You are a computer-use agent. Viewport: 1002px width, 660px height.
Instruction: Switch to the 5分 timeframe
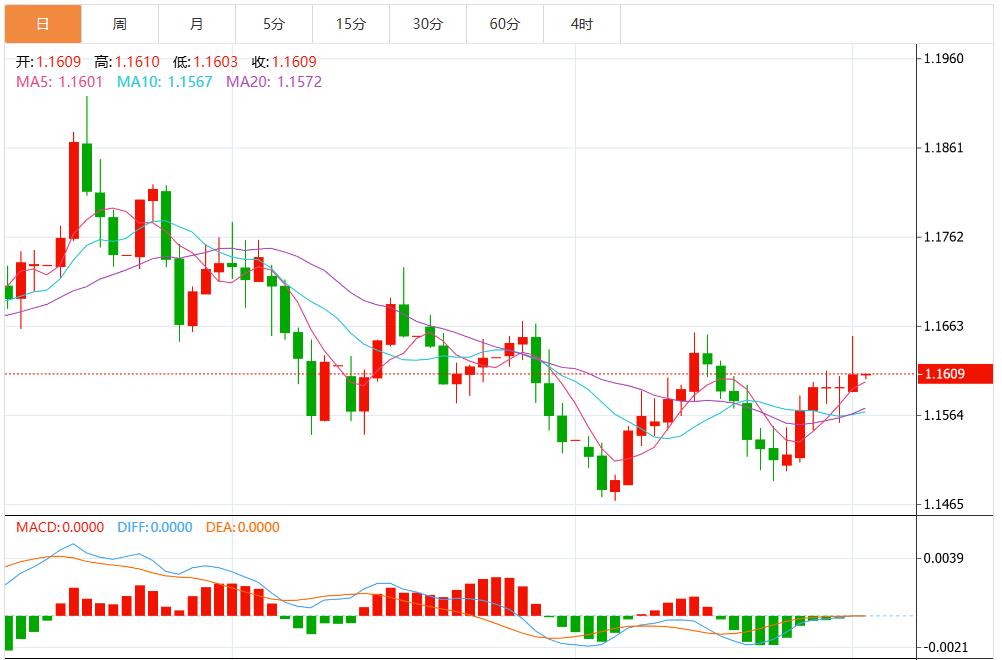tap(273, 24)
